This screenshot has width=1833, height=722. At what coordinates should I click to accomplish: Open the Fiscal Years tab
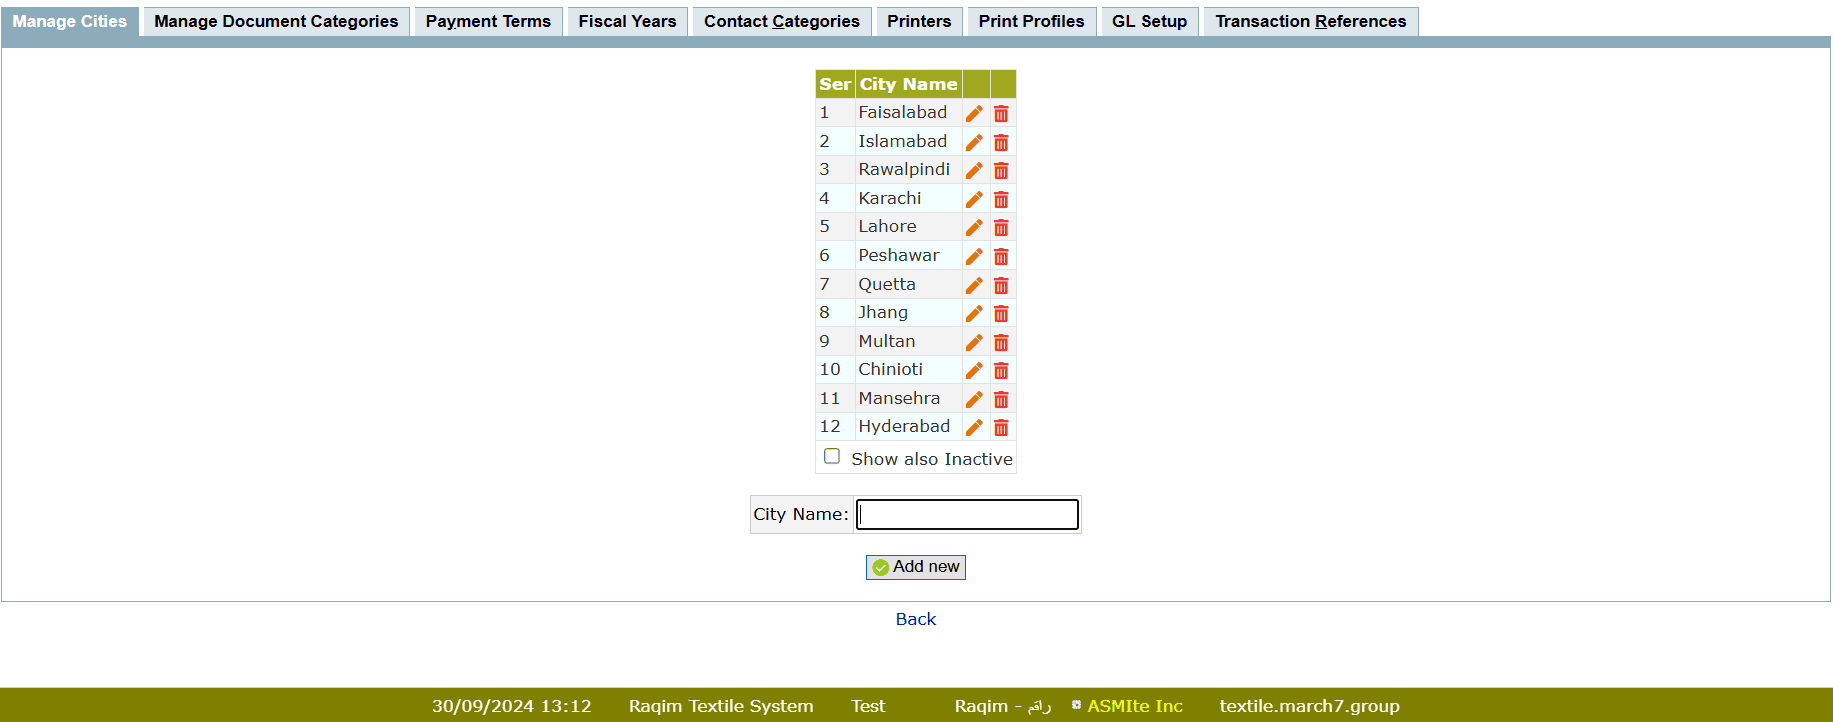[627, 21]
